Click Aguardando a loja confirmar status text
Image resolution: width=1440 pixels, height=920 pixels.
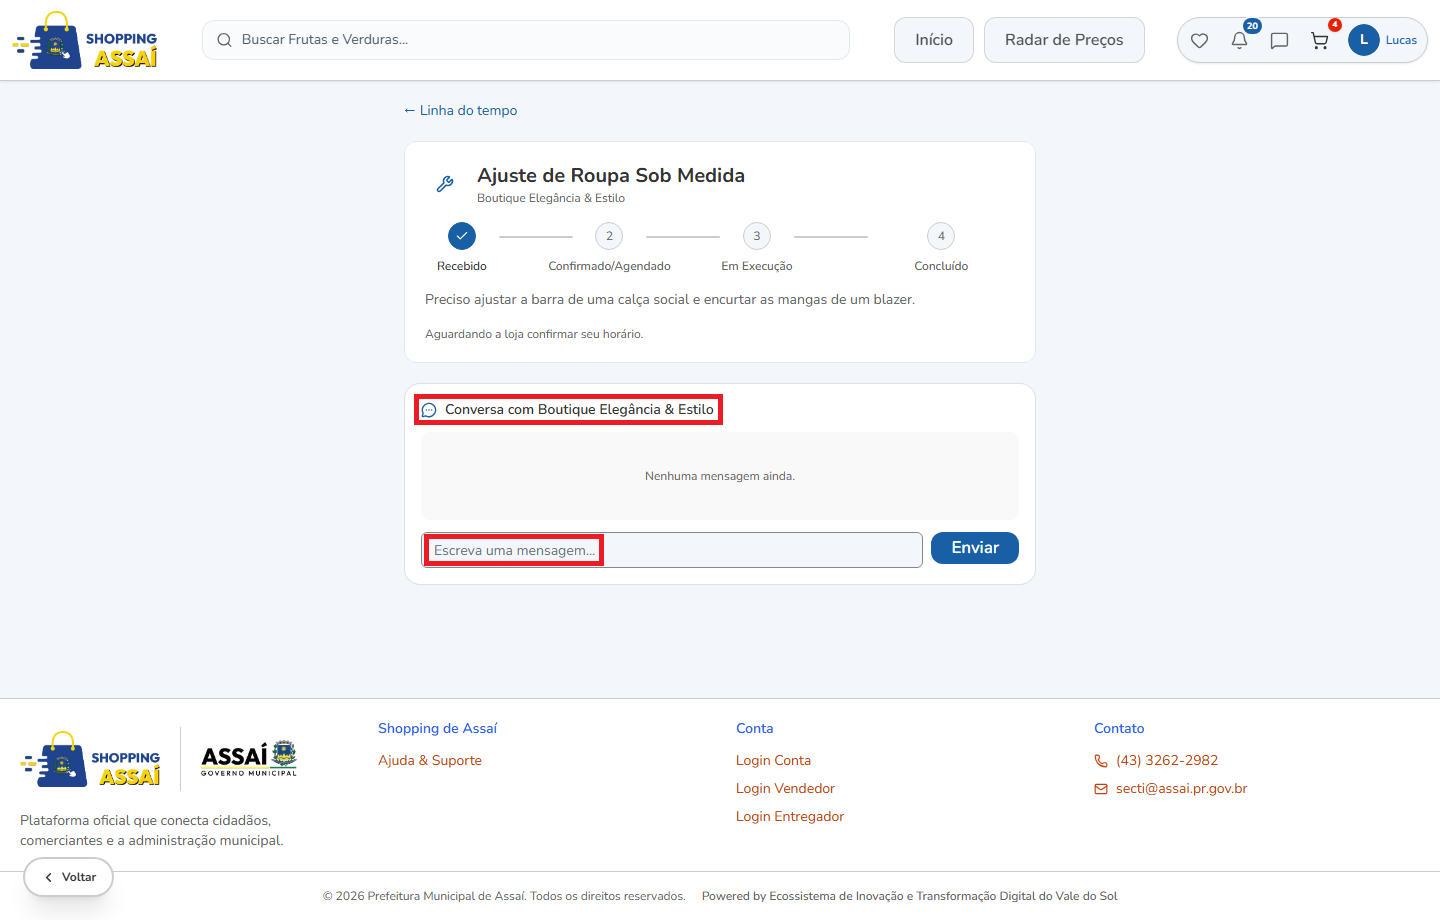coord(534,334)
